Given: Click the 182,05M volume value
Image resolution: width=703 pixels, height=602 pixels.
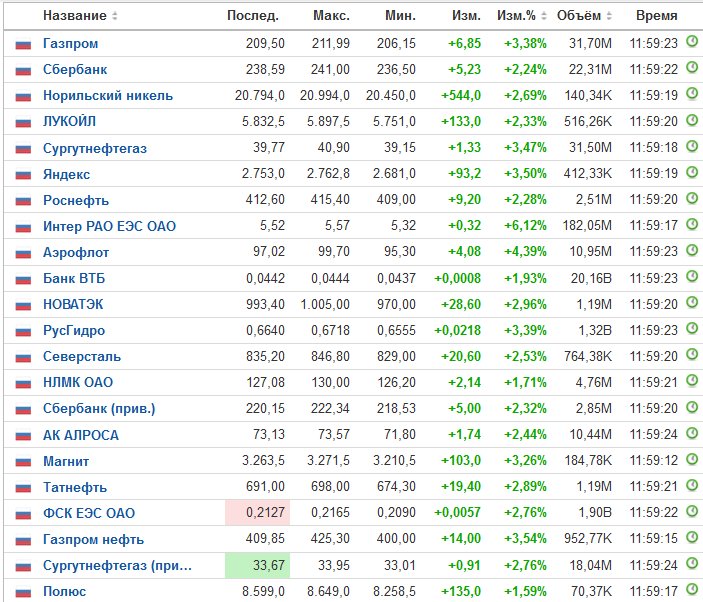Looking at the screenshot, I should point(587,225).
